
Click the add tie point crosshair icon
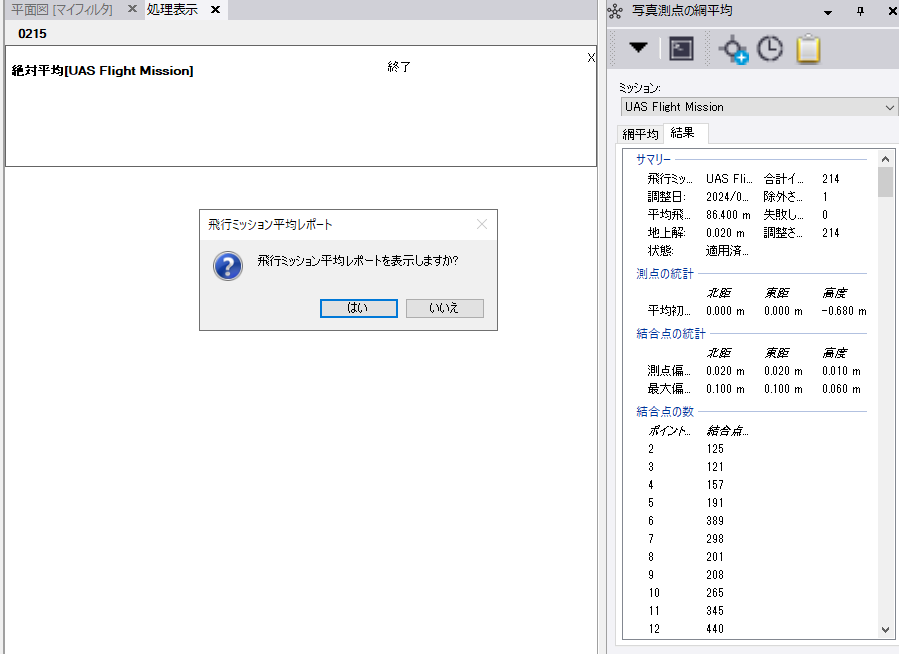734,49
